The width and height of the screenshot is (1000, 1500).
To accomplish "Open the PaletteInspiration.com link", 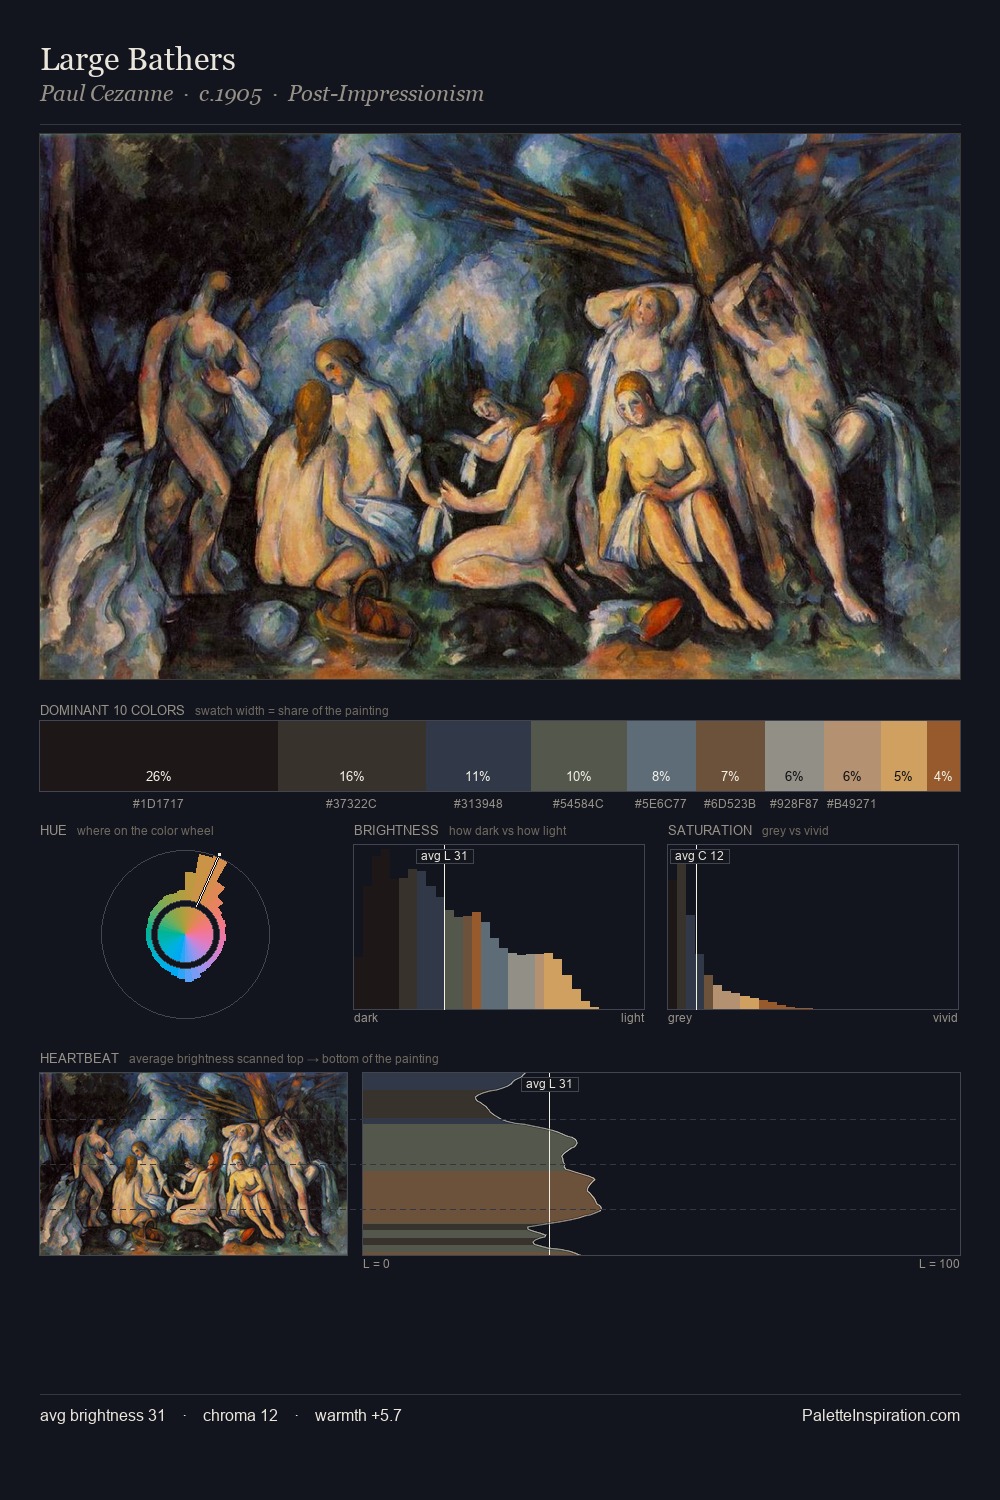I will [x=881, y=1416].
